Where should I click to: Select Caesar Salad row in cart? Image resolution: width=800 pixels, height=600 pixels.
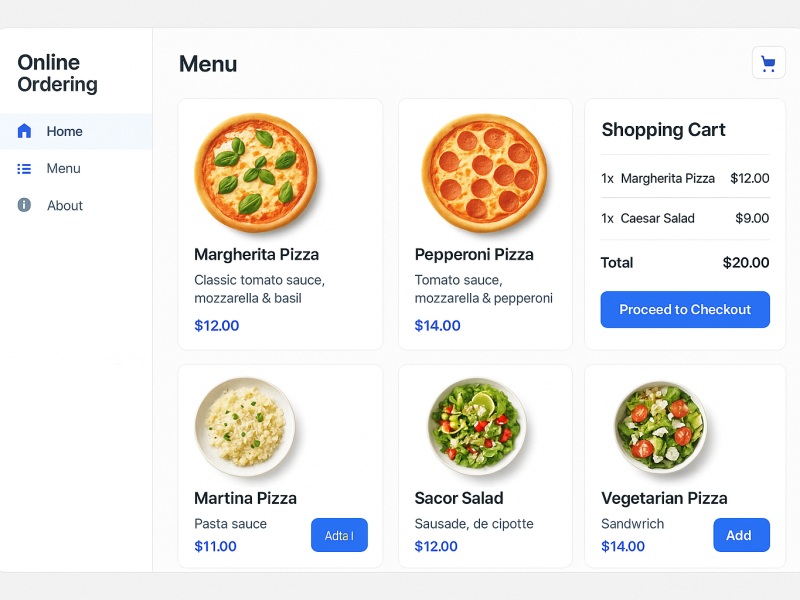pyautogui.click(x=685, y=218)
